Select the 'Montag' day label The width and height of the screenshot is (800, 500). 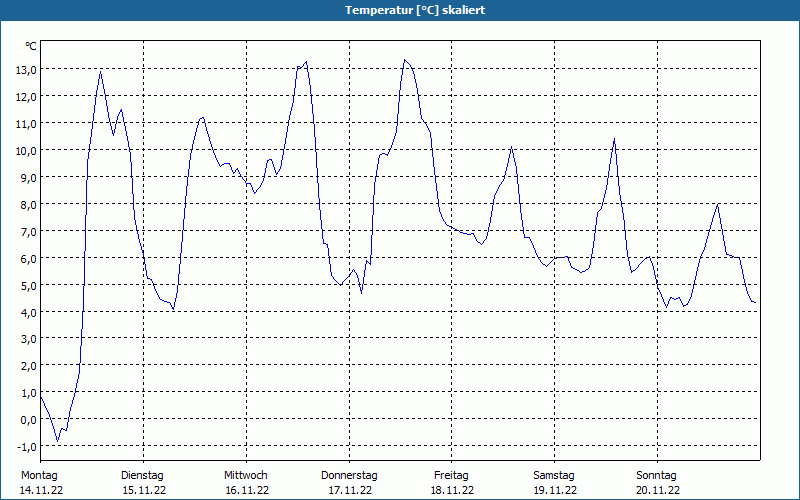tap(39, 476)
